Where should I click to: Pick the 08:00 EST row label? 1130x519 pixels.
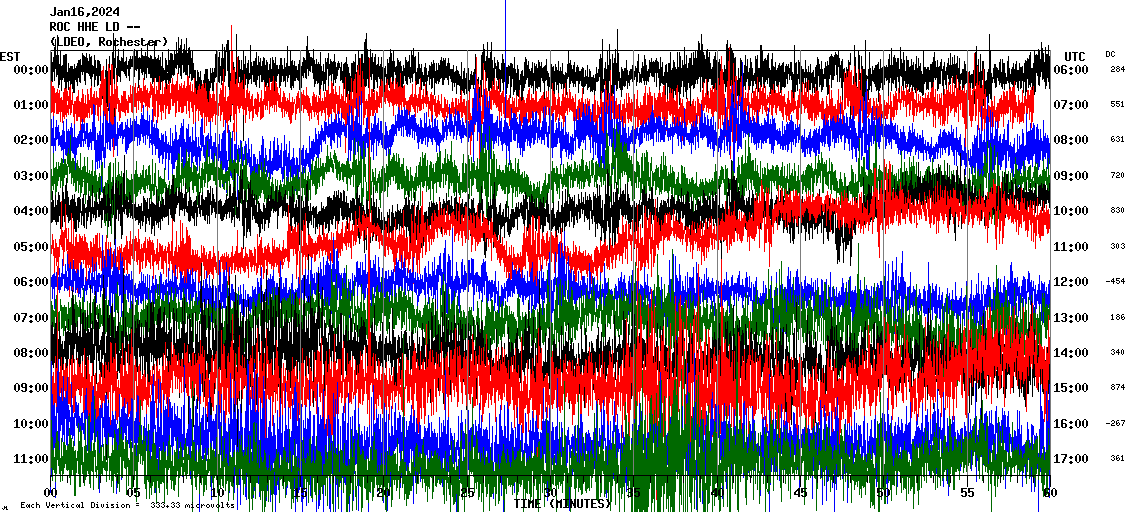[30, 352]
